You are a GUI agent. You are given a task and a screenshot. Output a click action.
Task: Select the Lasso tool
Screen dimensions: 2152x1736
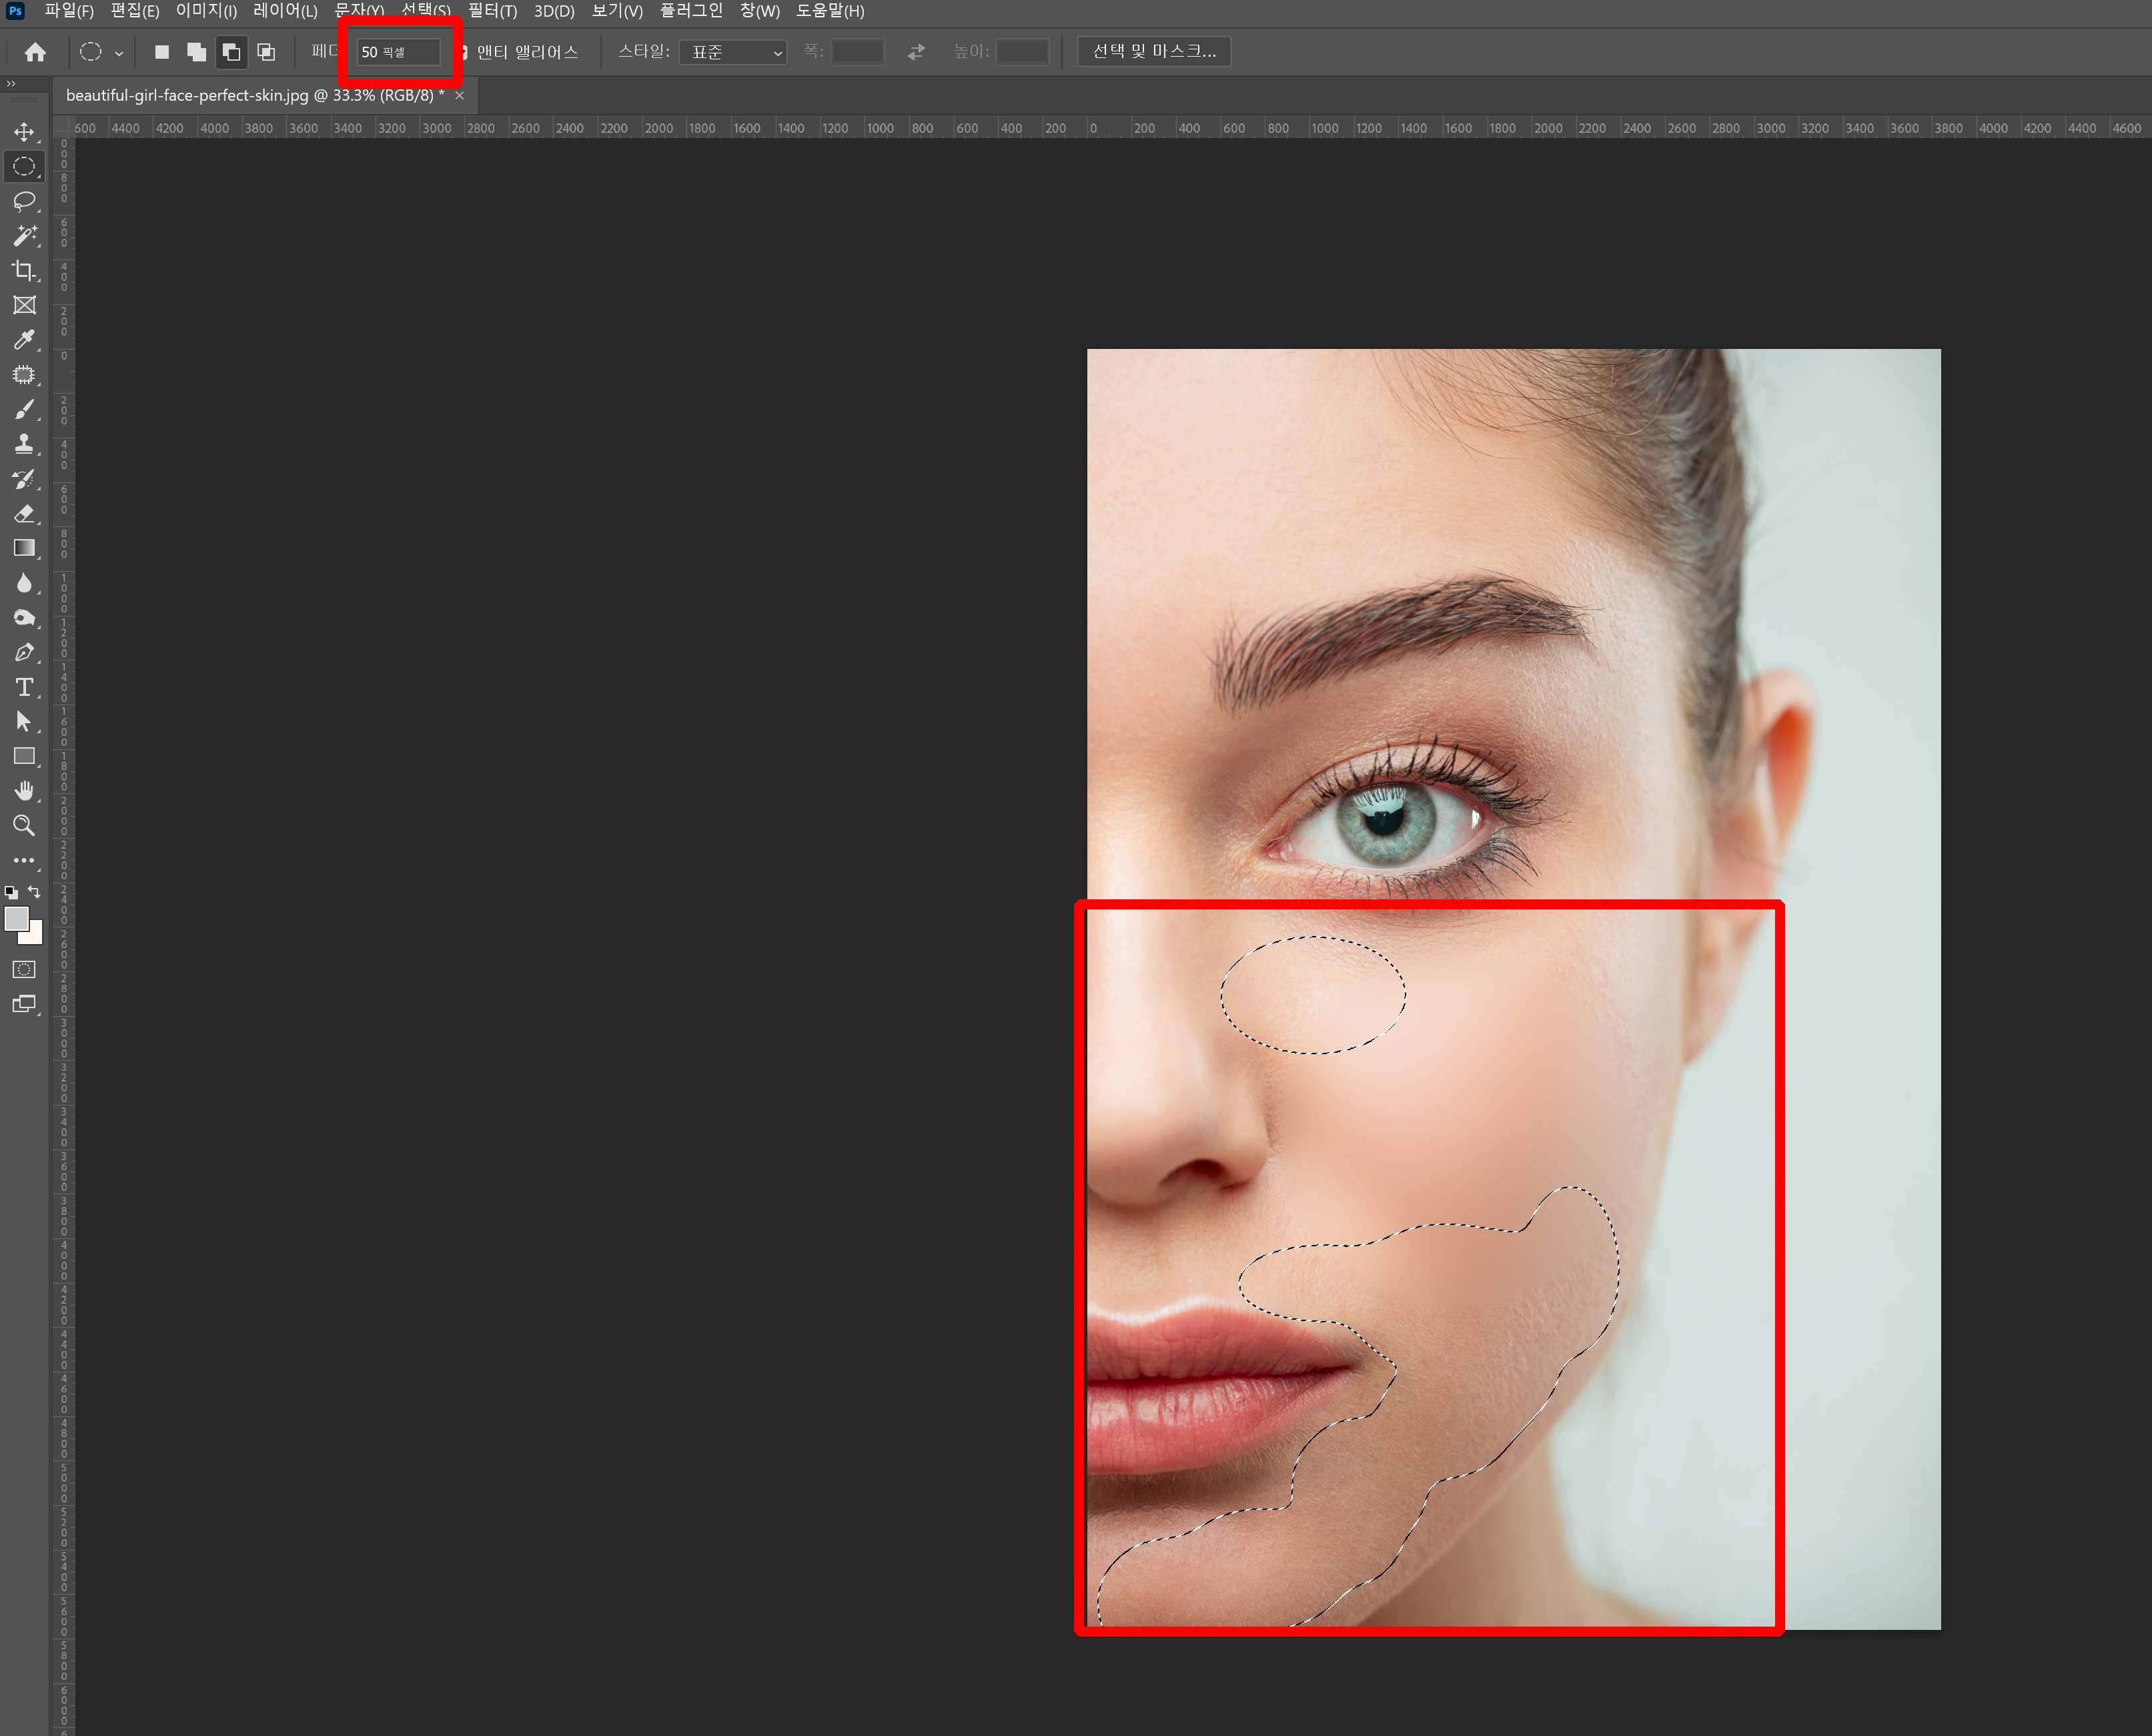click(24, 201)
